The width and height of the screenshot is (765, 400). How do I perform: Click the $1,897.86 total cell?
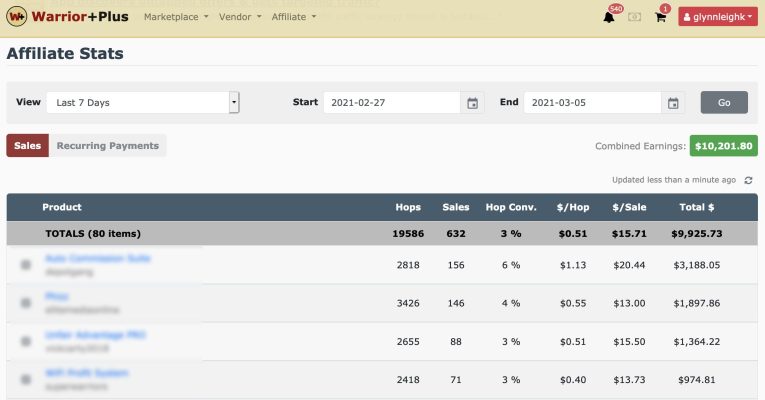(697, 303)
